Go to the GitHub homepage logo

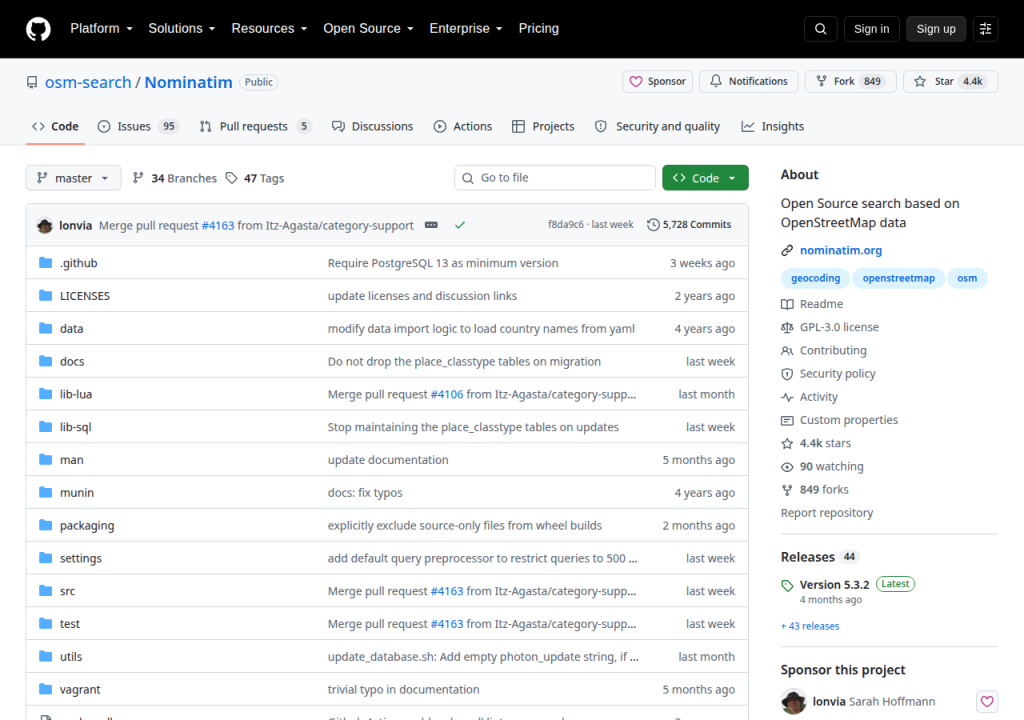click(x=38, y=29)
